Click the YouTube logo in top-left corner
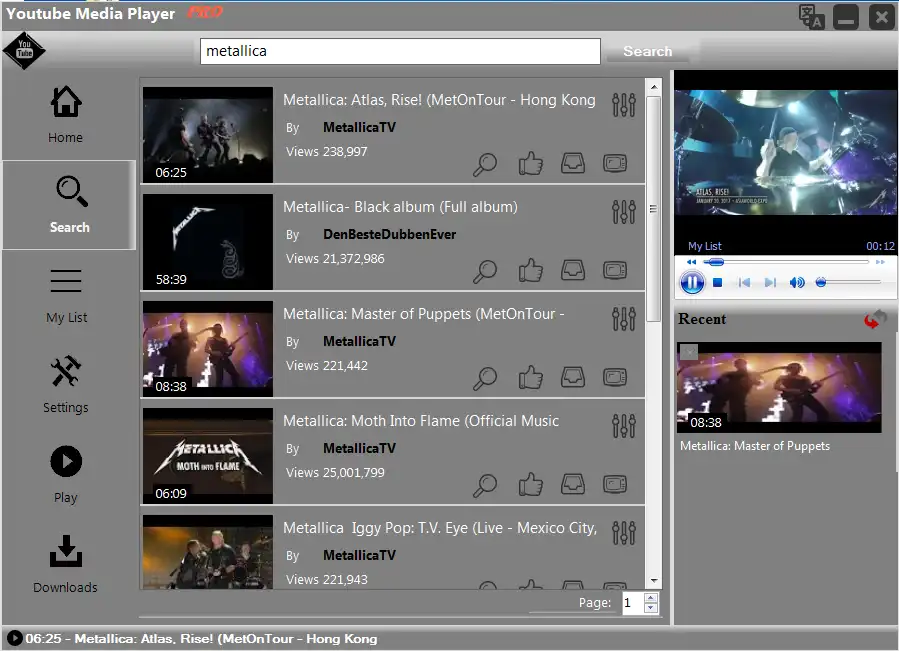The height and width of the screenshot is (651, 899). click(x=24, y=51)
